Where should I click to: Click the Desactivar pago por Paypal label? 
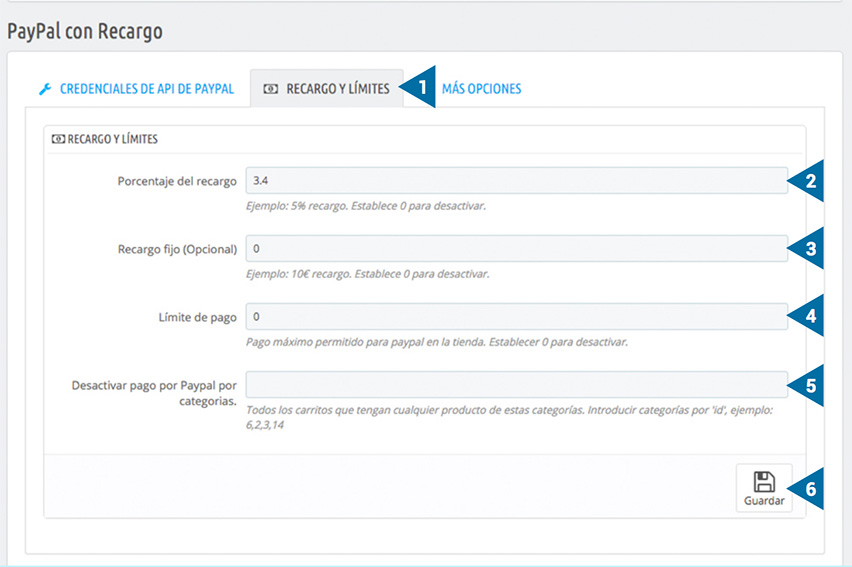tap(154, 393)
